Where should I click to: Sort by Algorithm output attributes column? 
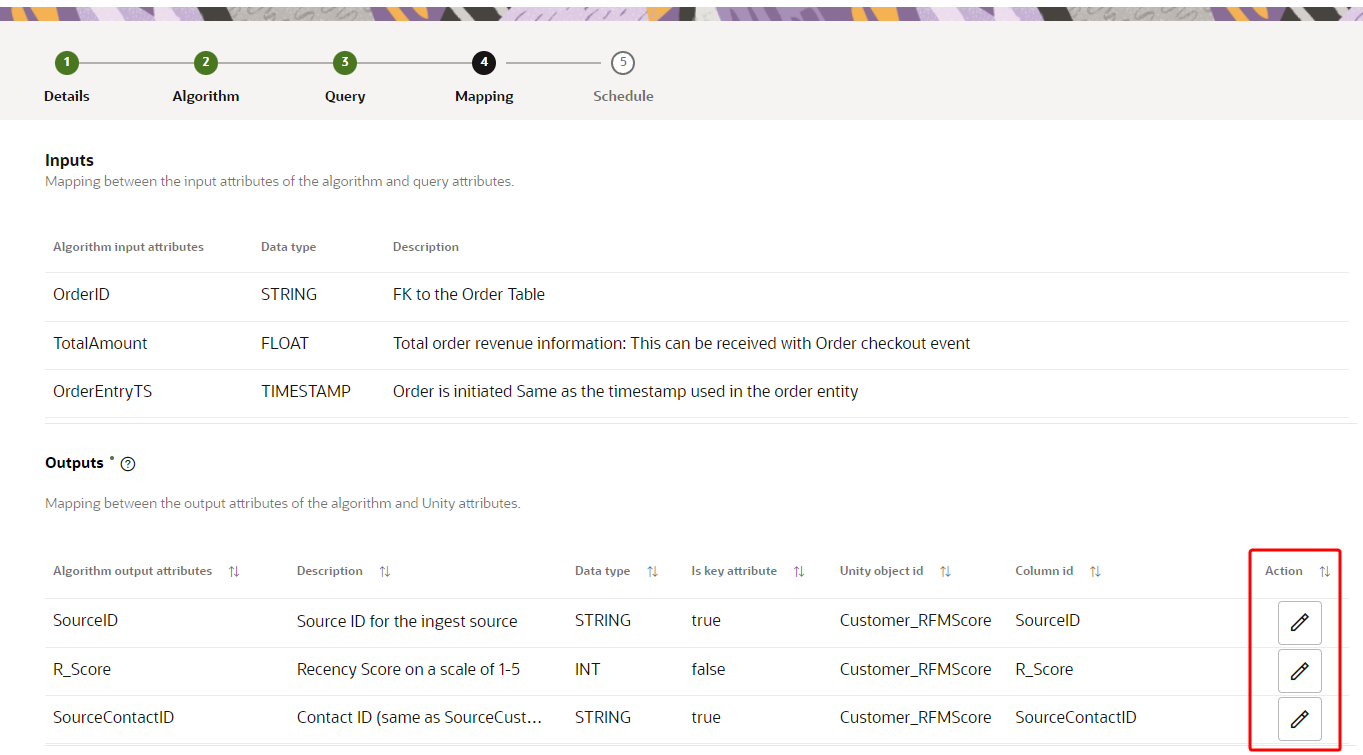pyautogui.click(x=234, y=571)
